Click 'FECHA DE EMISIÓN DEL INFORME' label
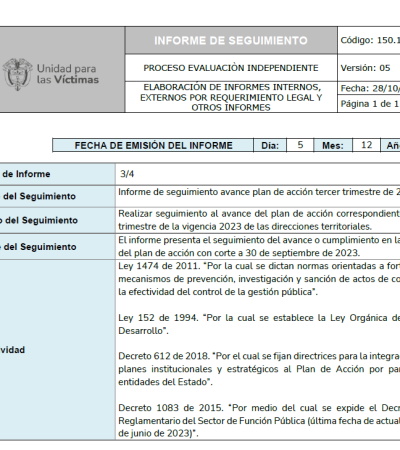Viewport: 400px width, 450px height. (153, 146)
